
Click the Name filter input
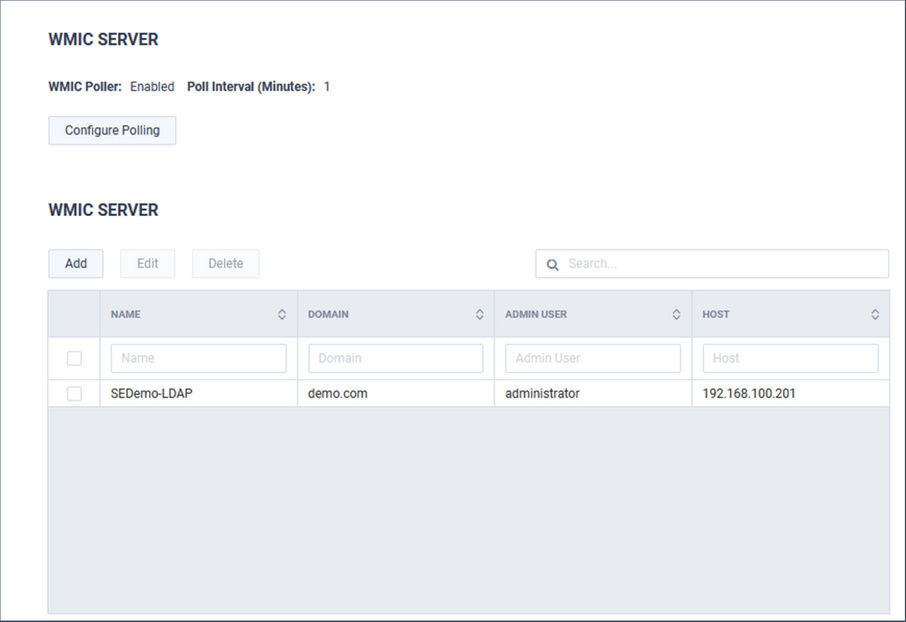pyautogui.click(x=199, y=358)
